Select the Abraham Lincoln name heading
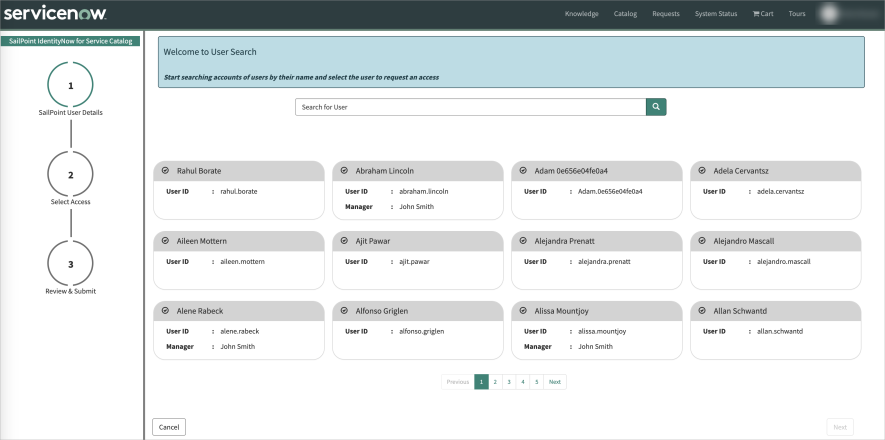885x440 pixels. pyautogui.click(x=384, y=170)
